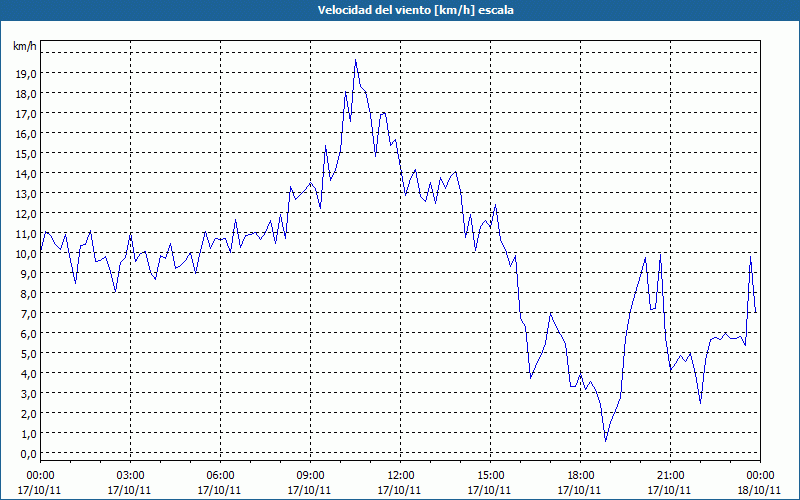The height and width of the screenshot is (500, 800).
Task: Select the 11,0 y-axis label
Action: tap(26, 234)
